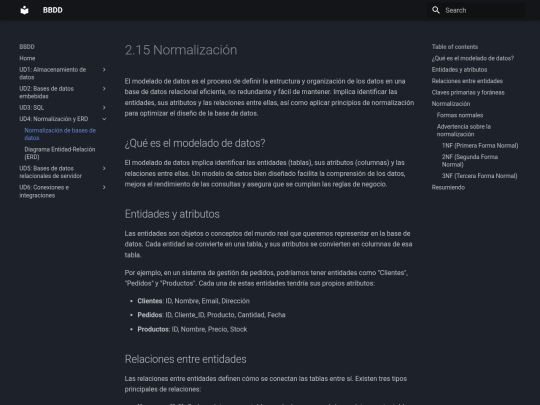This screenshot has height=405, width=540.
Task: Open the BBDD site title in header
Action: point(53,10)
